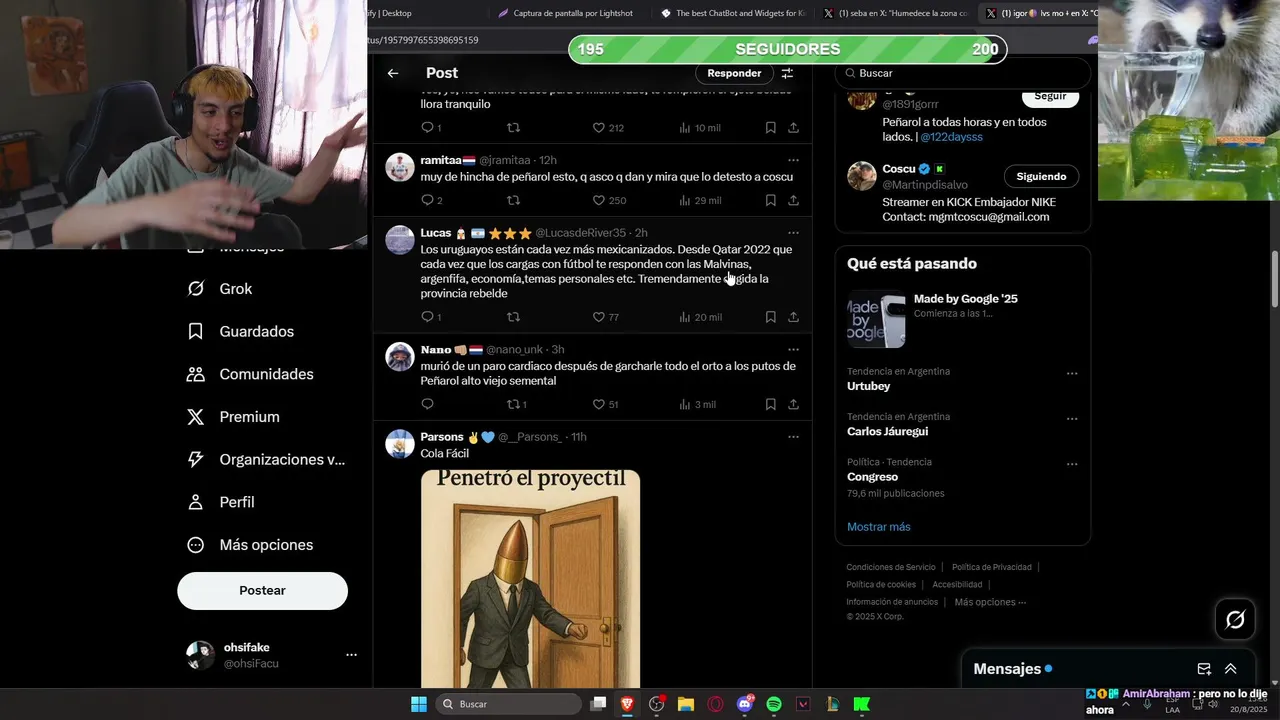
Task: Open account menu dots next to ohsifake
Action: (351, 655)
